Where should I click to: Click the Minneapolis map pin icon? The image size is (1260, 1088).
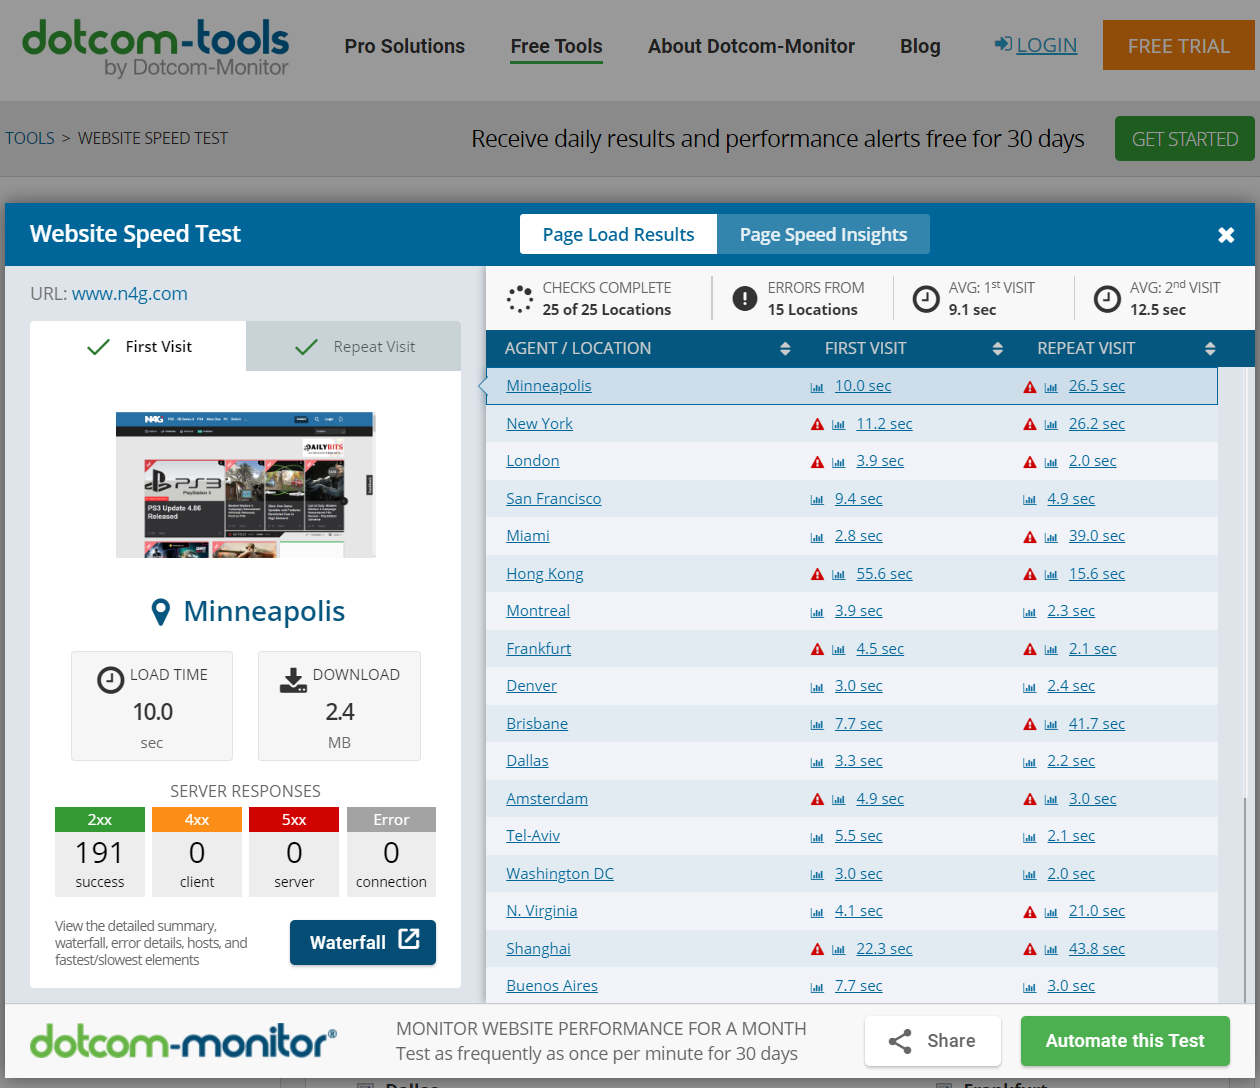(160, 612)
